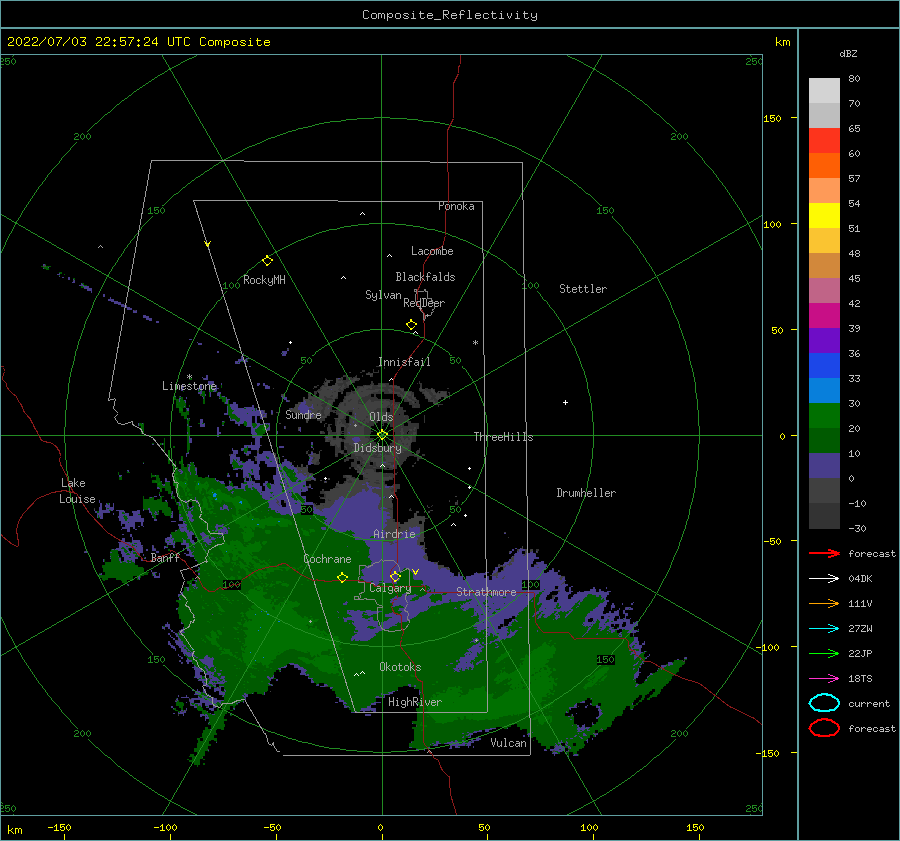Click the Calgary city label
Image resolution: width=900 pixels, height=841 pixels.
point(390,588)
